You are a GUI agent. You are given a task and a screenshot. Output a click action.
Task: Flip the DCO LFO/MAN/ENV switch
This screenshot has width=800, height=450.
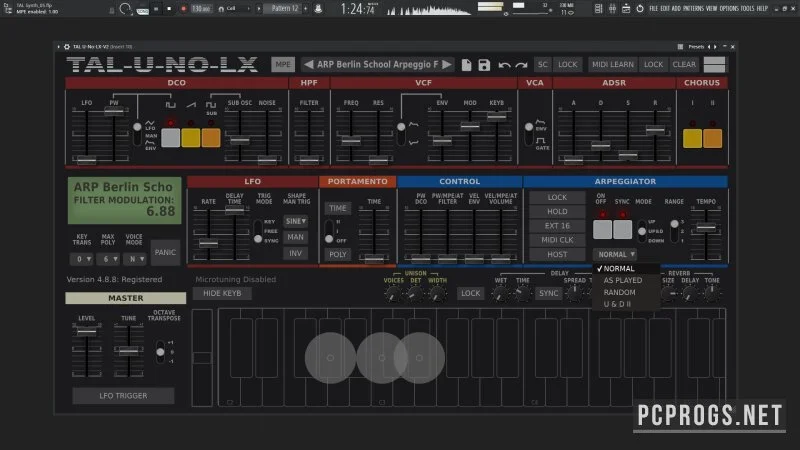pos(137,134)
